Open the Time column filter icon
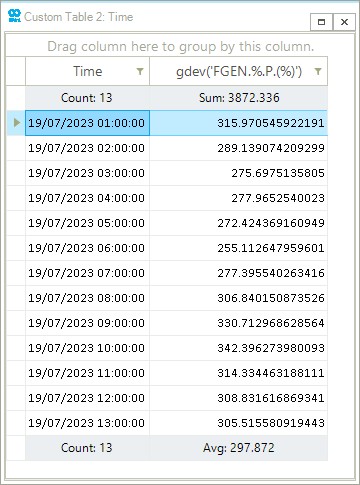The width and height of the screenshot is (360, 485). (140, 71)
